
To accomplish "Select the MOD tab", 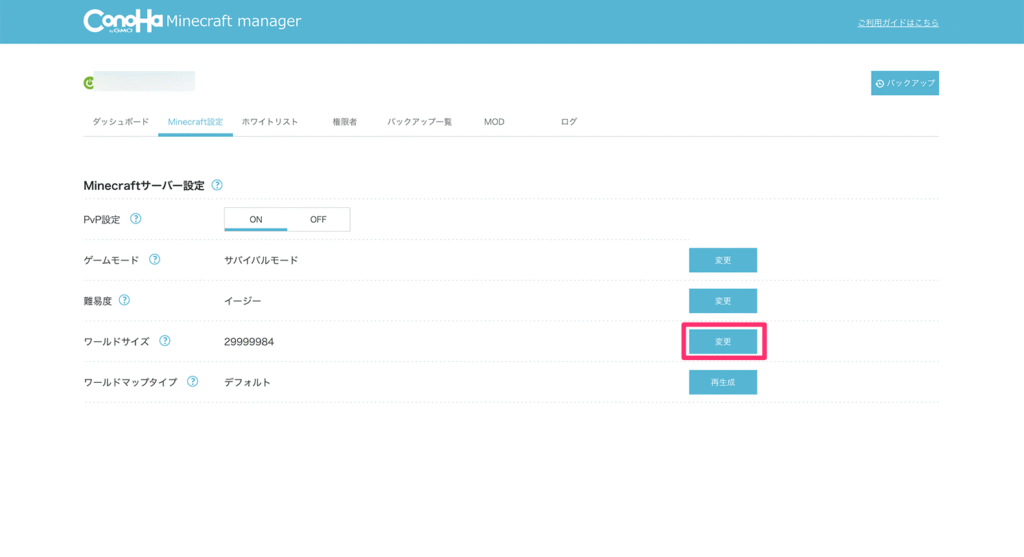I will [494, 122].
